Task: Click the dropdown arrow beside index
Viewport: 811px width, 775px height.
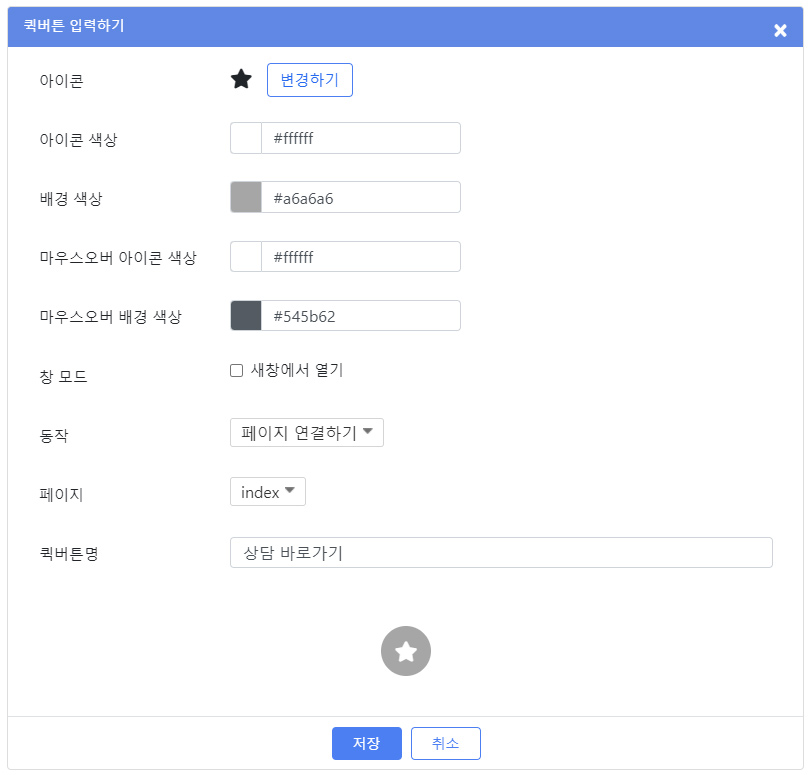Action: 290,490
